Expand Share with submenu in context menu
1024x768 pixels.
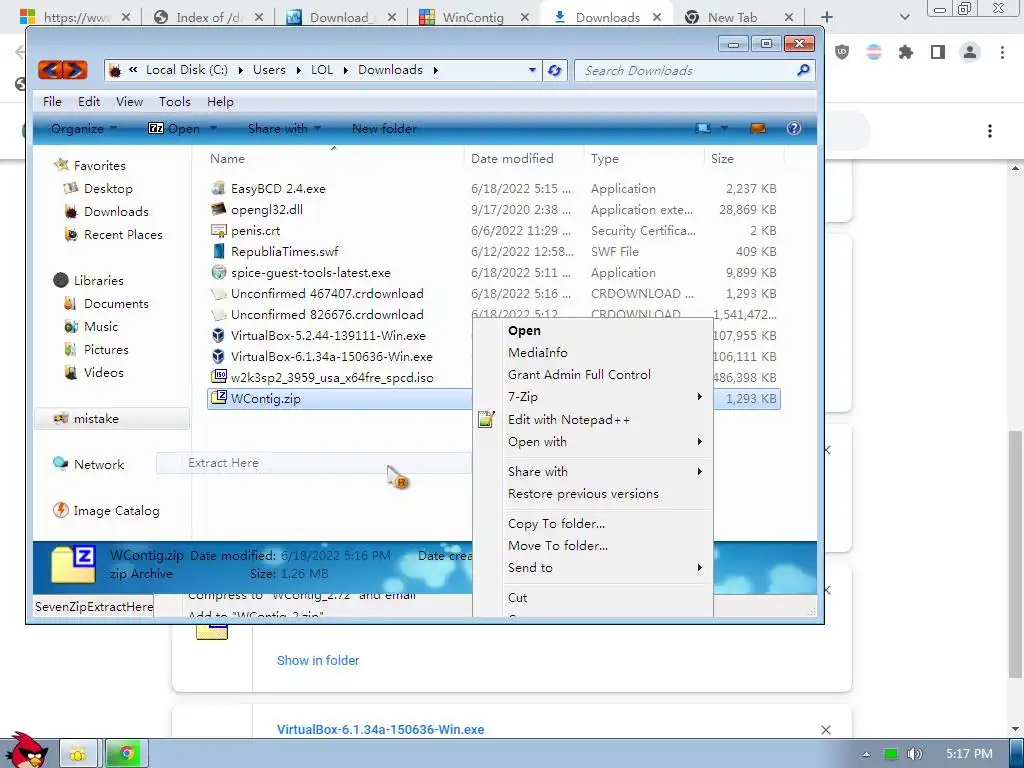pyautogui.click(x=592, y=472)
